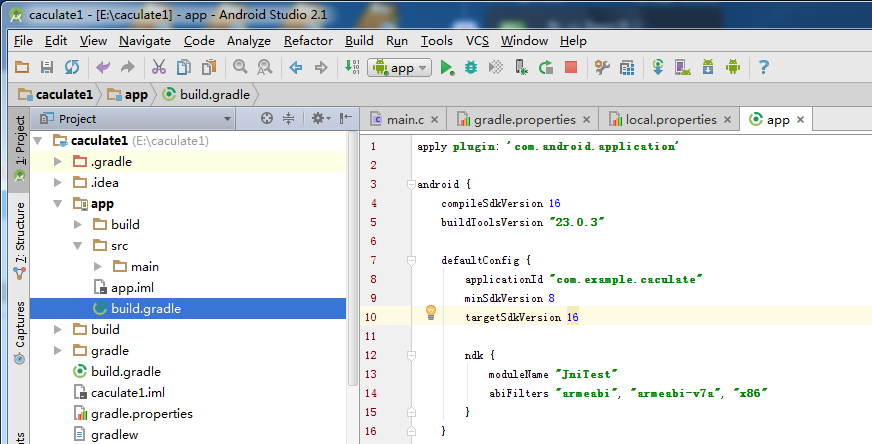Expand the main folder

click(98, 267)
